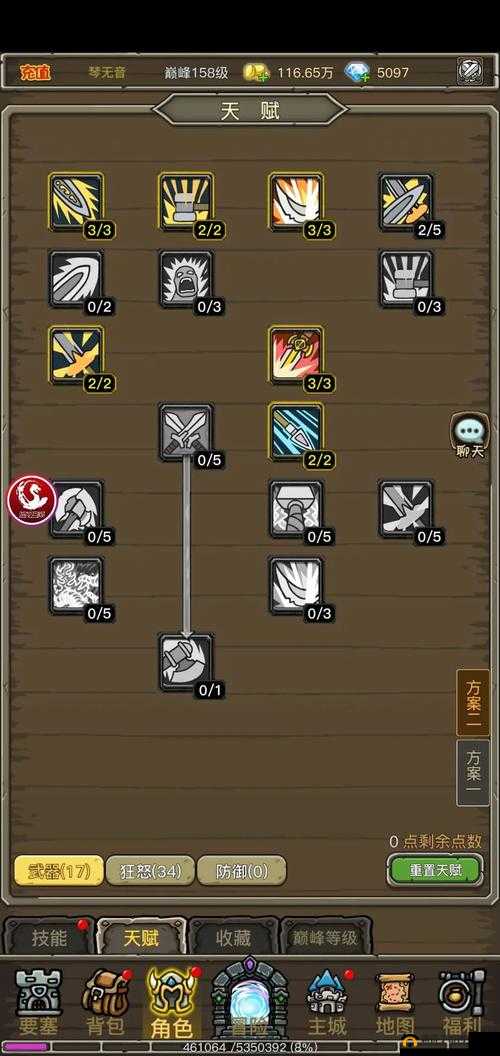The width and height of the screenshot is (500, 1056).
Task: Open the 巅峰等级 tab
Action: pyautogui.click(x=325, y=937)
